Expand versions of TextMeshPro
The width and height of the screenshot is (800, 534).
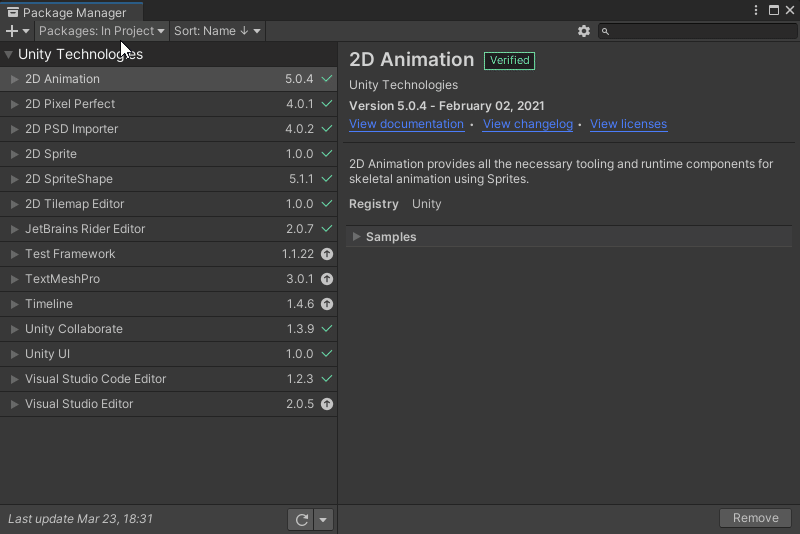(15, 279)
